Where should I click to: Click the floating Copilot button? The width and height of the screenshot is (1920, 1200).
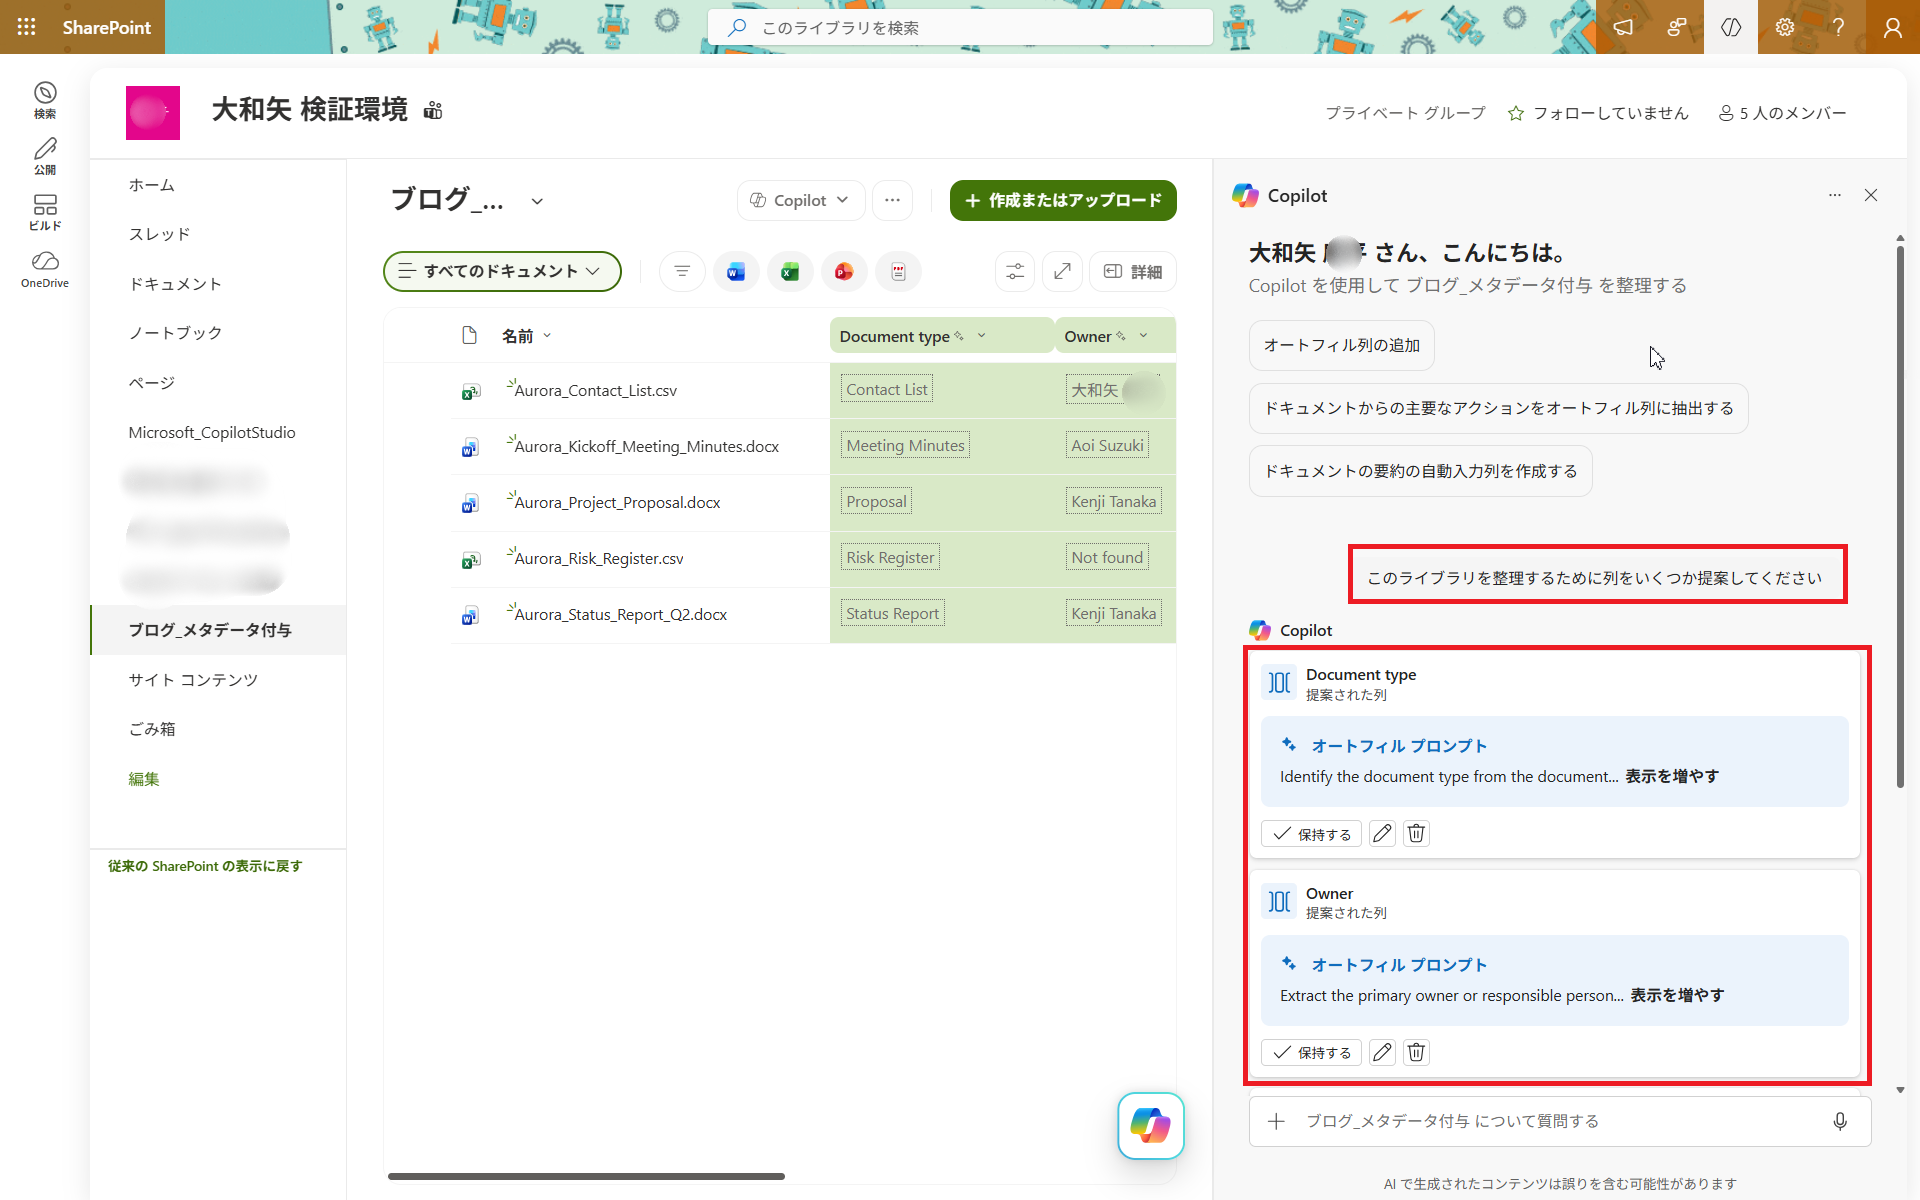pyautogui.click(x=1151, y=1126)
